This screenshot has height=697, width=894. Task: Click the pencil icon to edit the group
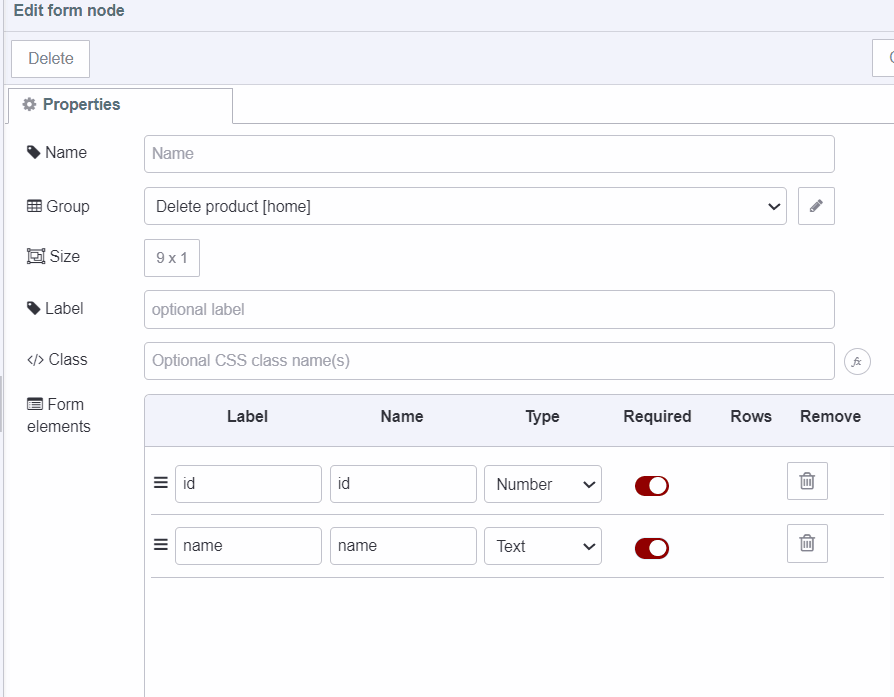(816, 206)
